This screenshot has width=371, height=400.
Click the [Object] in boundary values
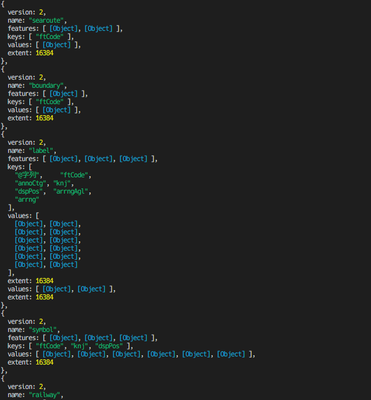(56, 110)
